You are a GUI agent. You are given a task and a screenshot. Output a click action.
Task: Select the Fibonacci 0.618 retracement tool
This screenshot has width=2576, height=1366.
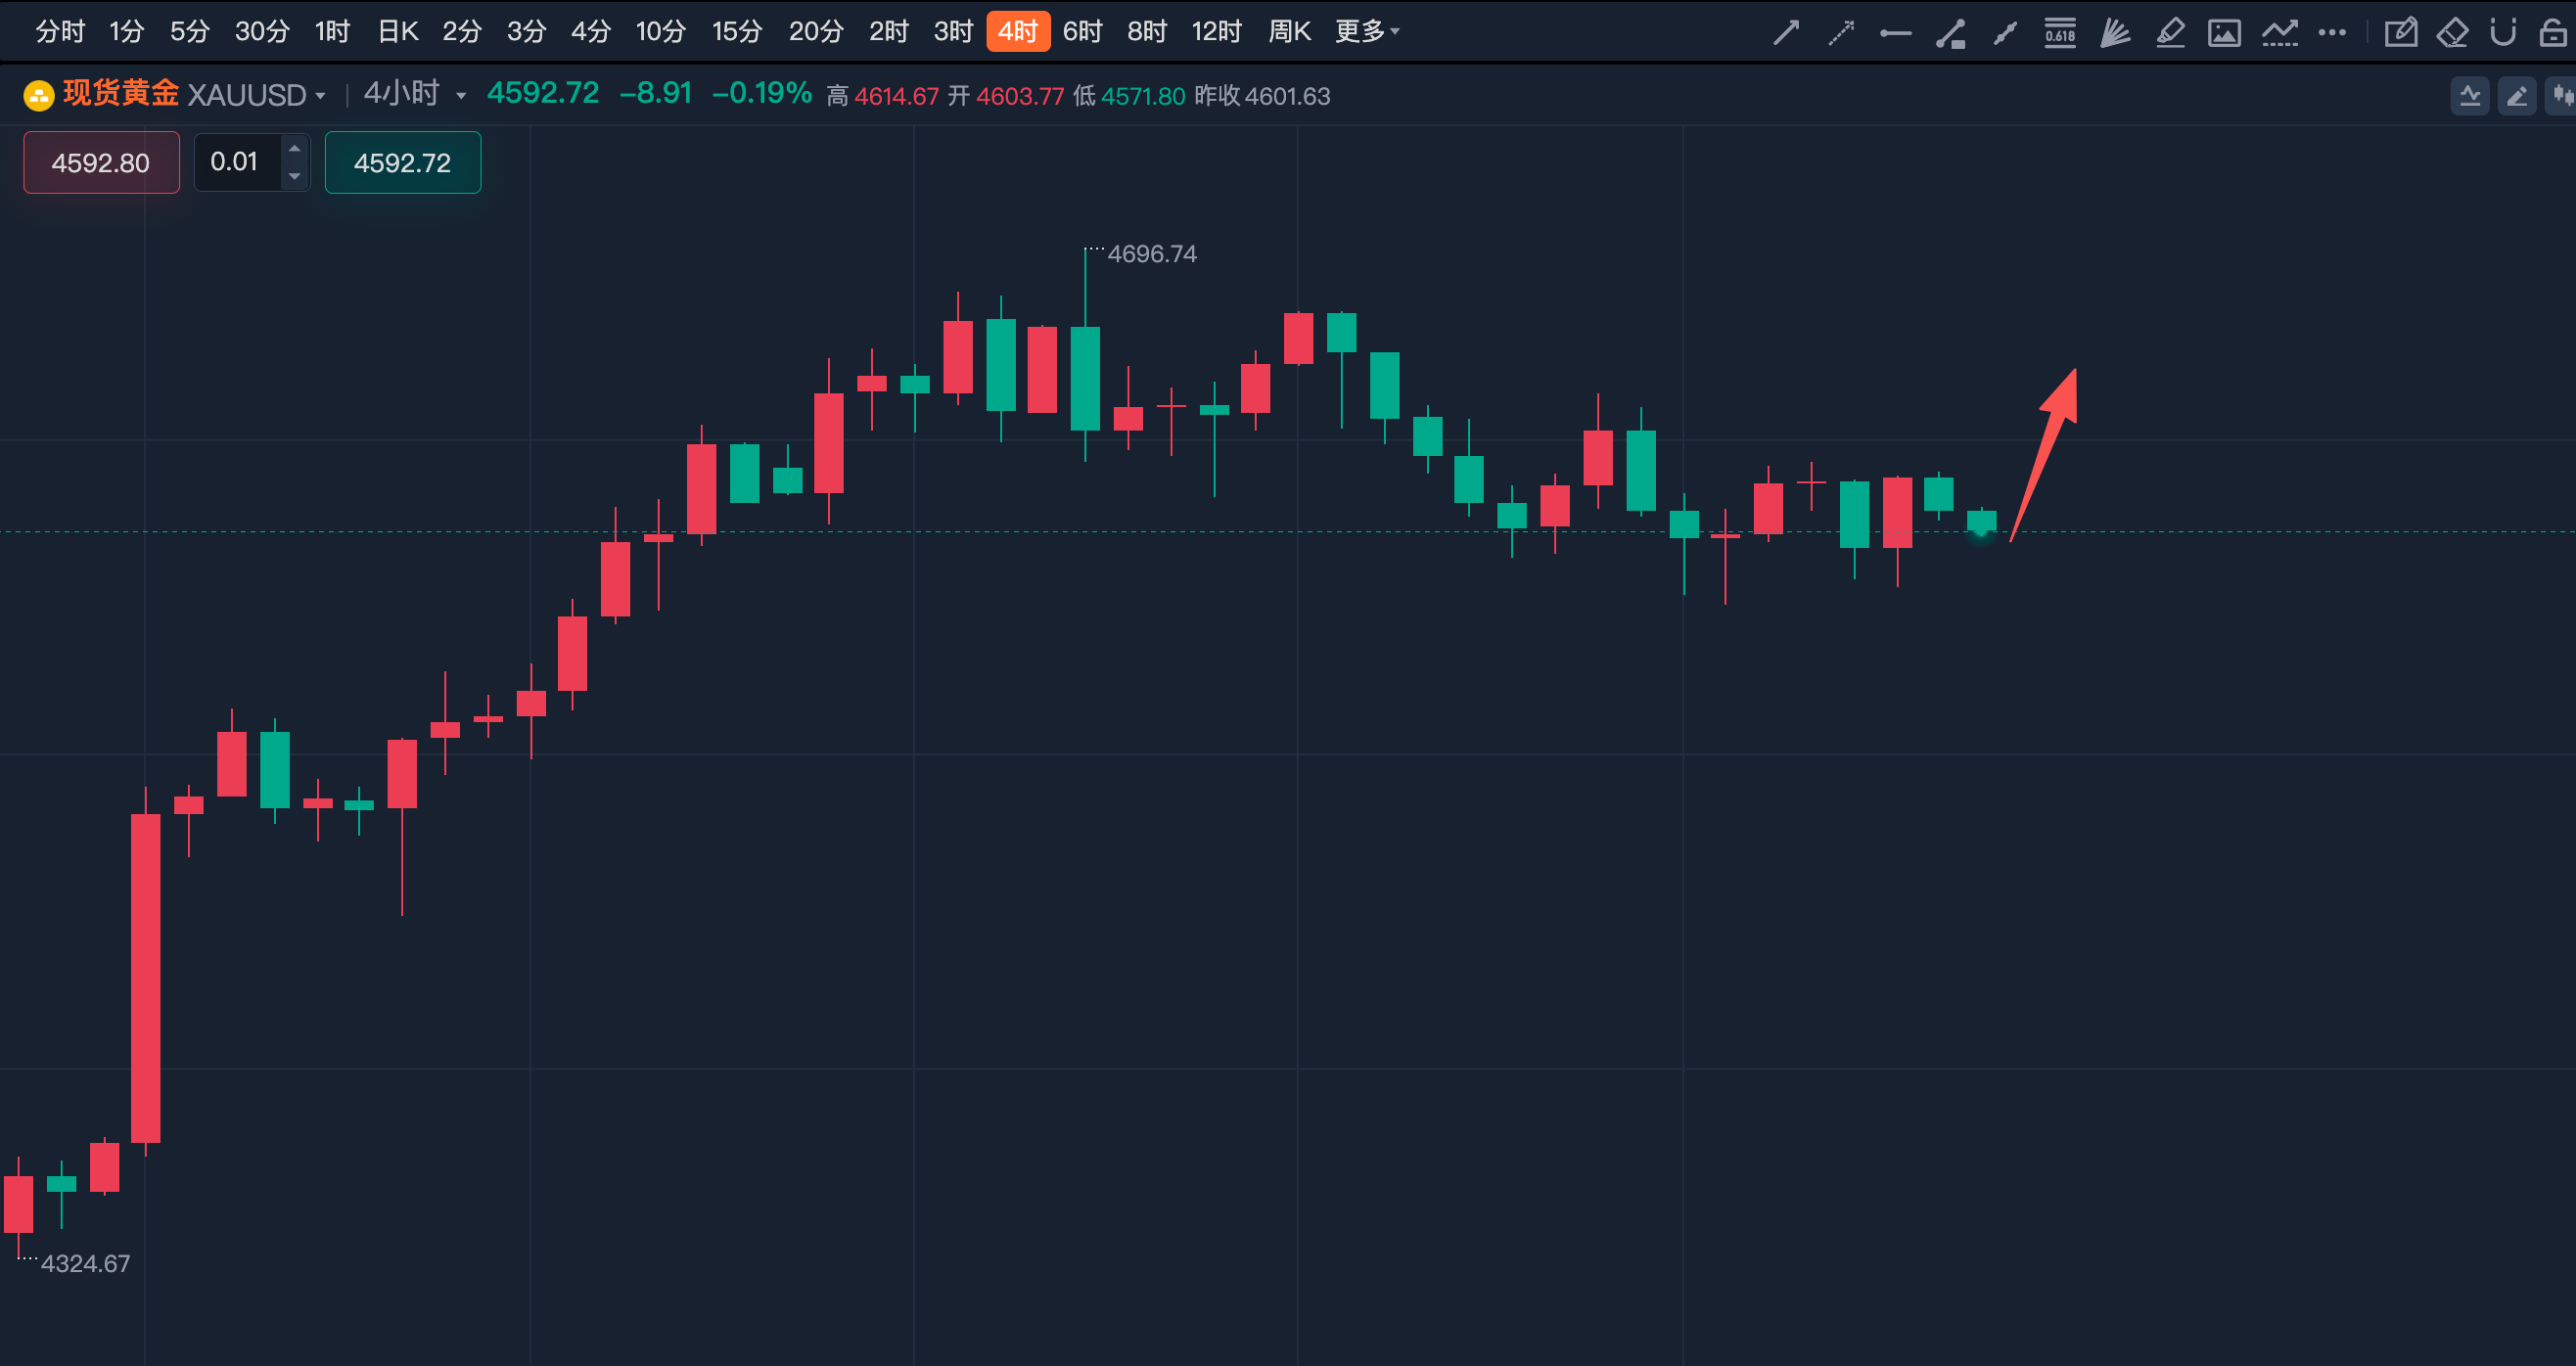(x=2059, y=33)
